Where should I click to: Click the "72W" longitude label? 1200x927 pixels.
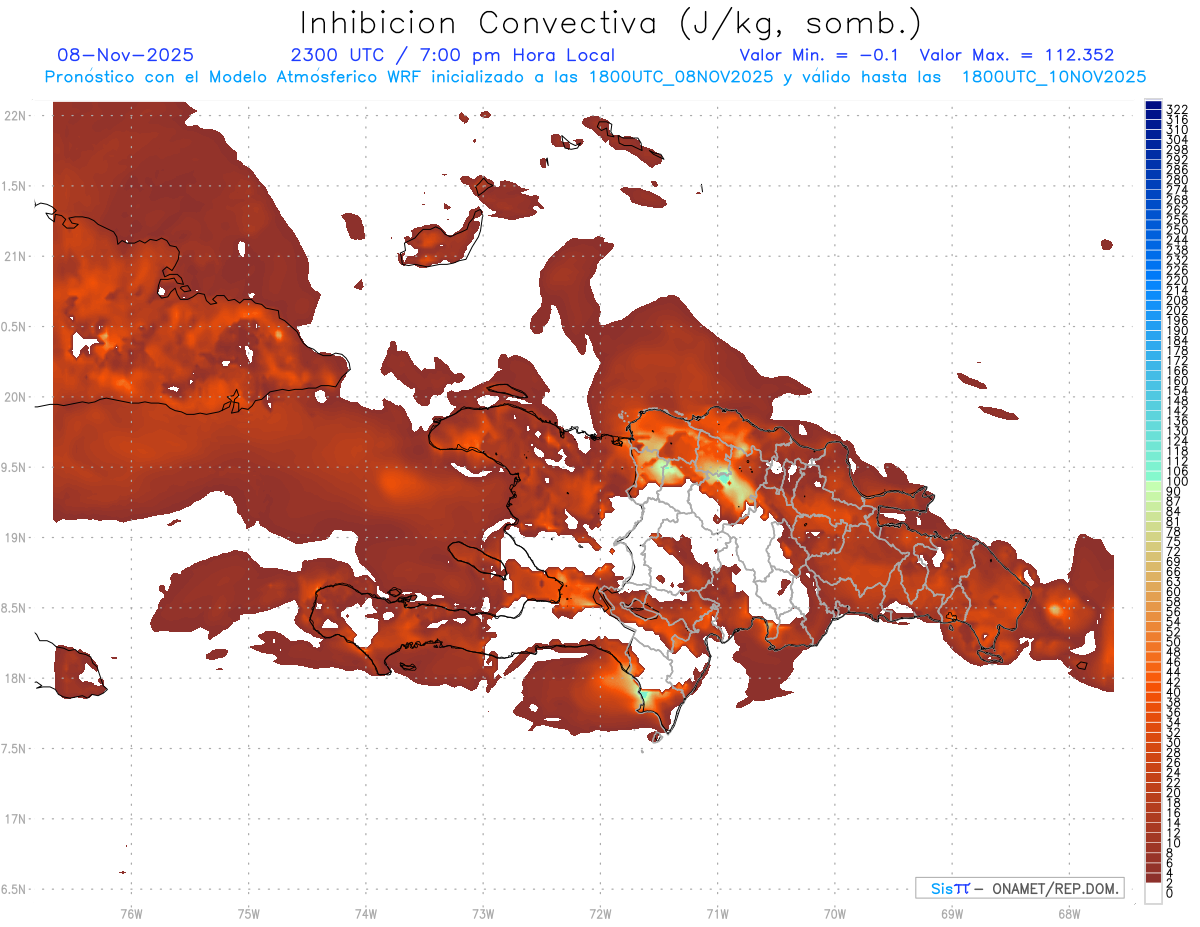point(600,913)
